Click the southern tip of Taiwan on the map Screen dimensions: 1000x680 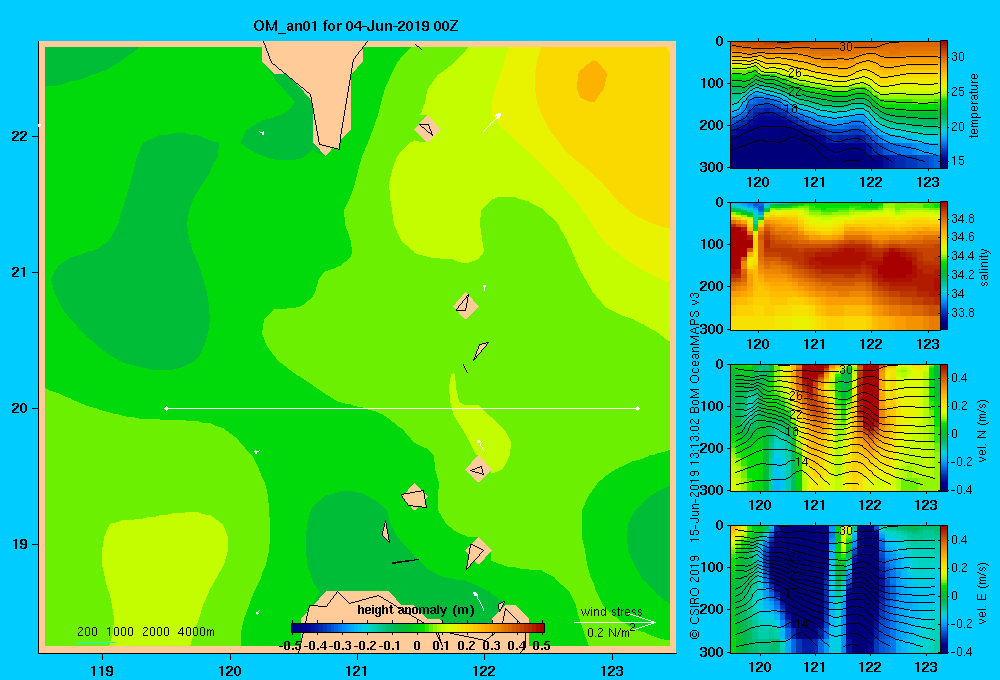click(327, 149)
